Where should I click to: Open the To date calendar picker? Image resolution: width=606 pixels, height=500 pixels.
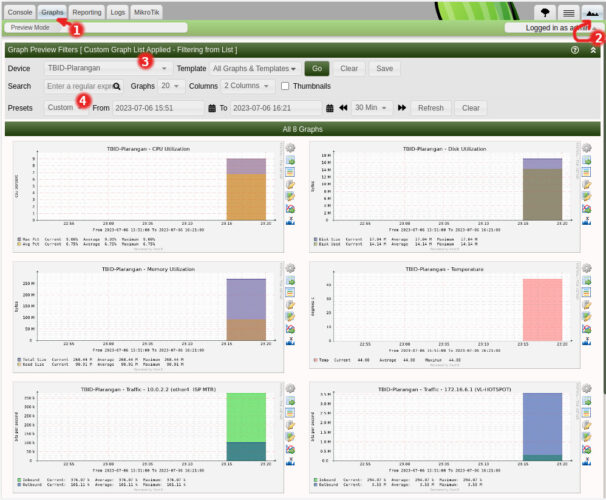pos(329,108)
